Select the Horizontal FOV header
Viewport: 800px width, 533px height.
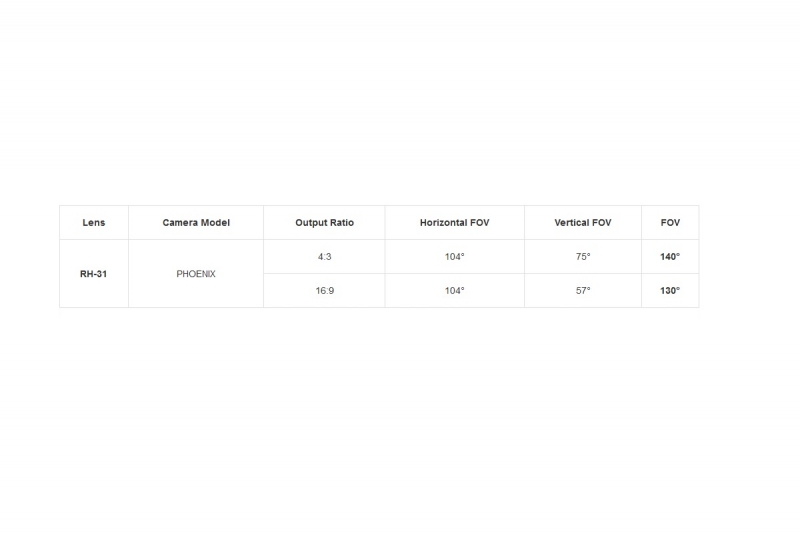point(455,223)
